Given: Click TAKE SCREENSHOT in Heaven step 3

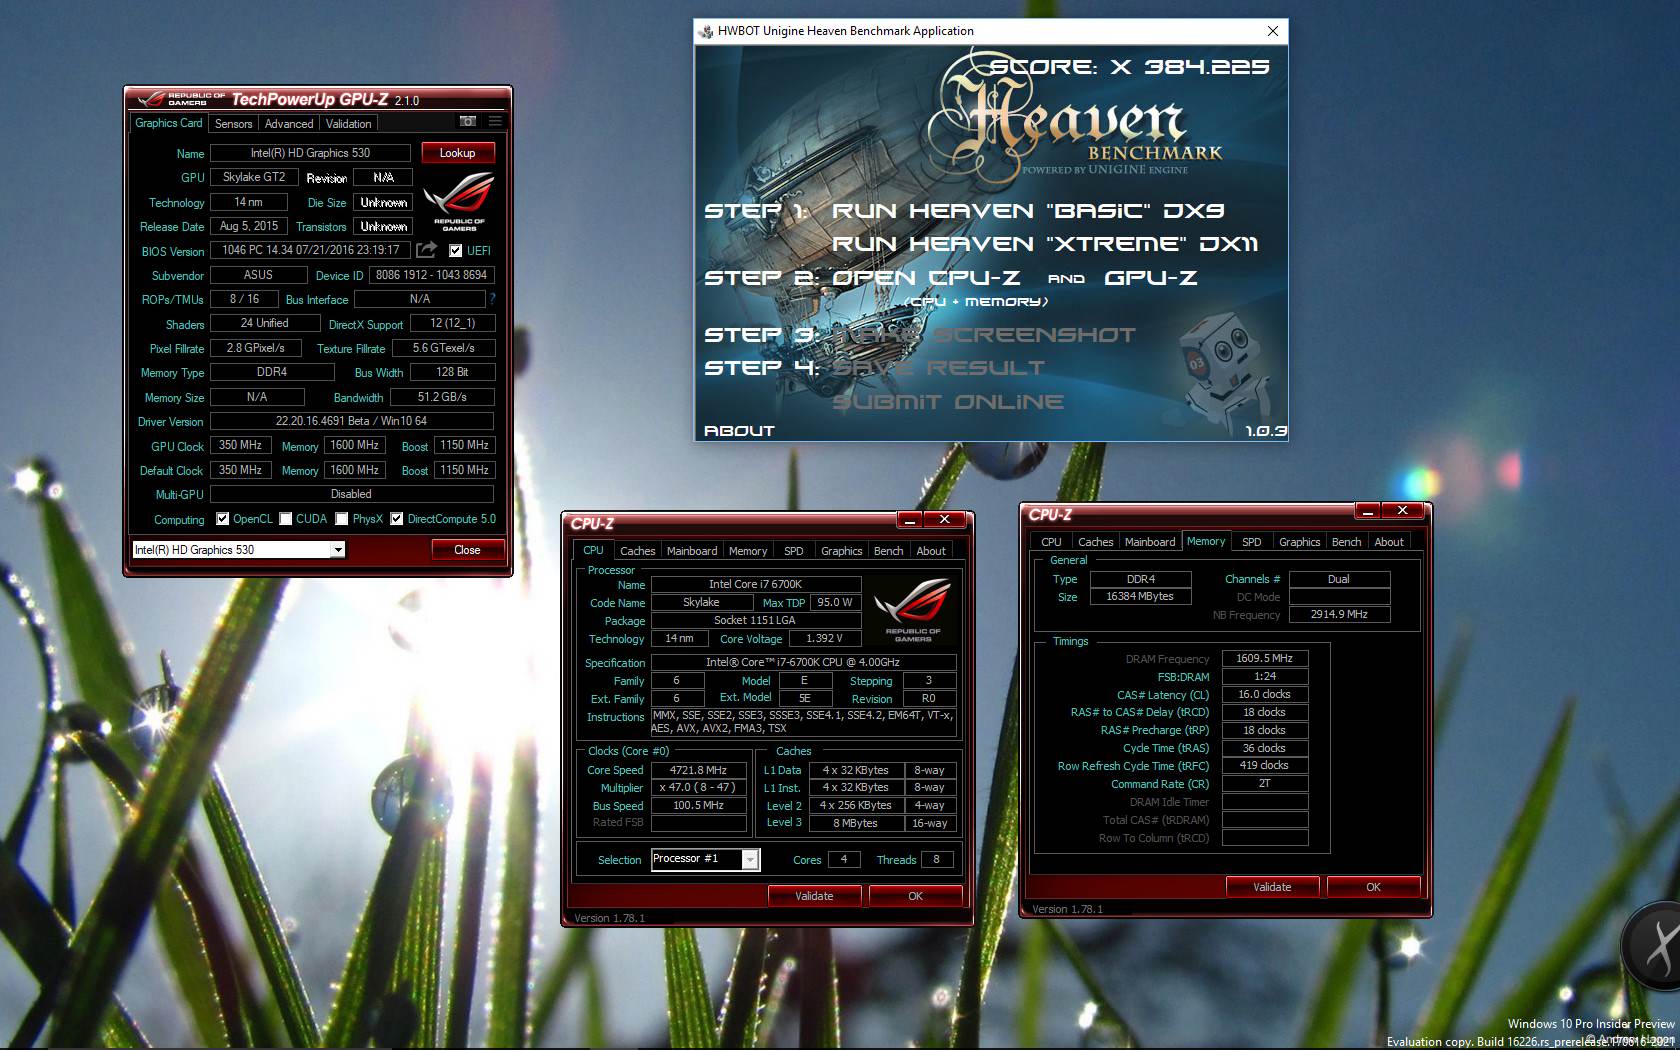Looking at the screenshot, I should tap(983, 335).
